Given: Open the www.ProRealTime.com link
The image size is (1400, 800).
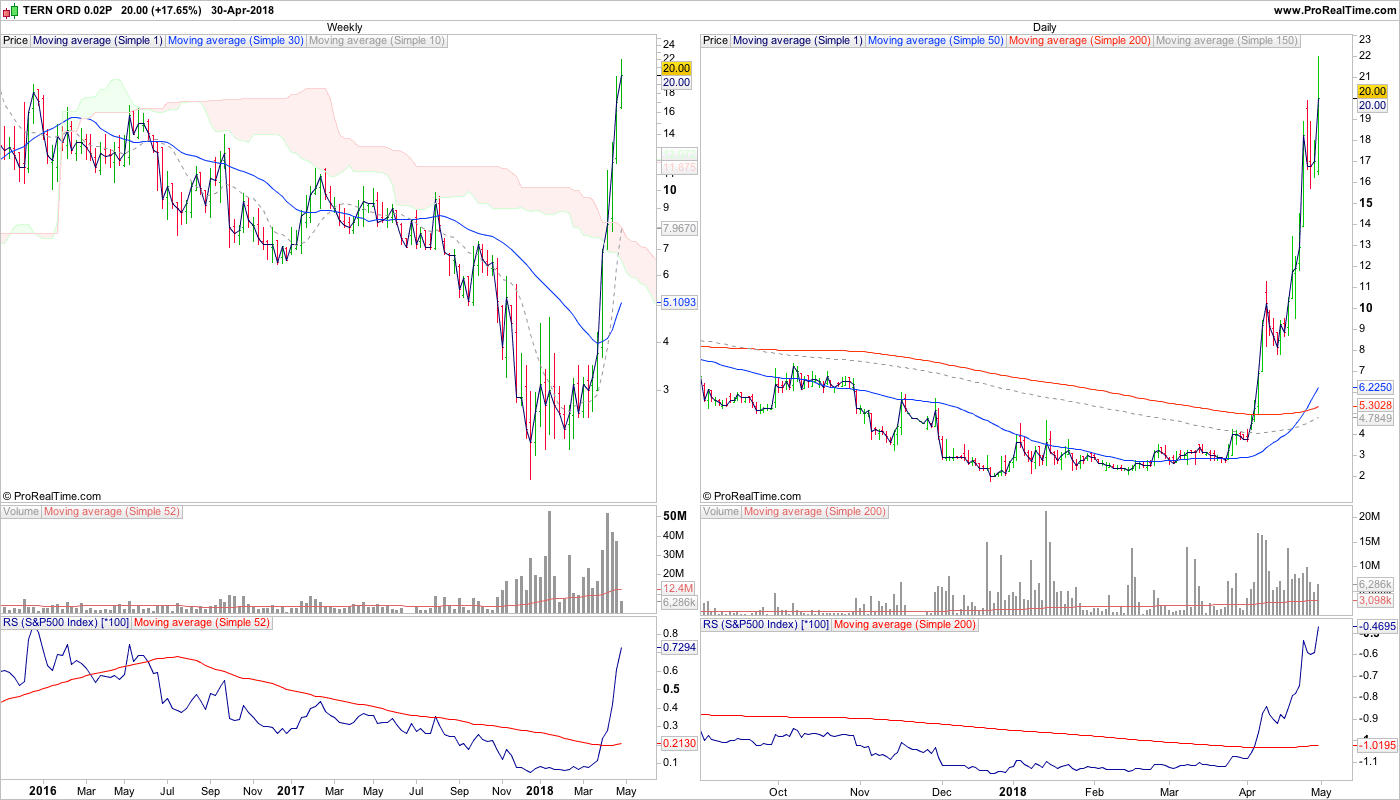Looking at the screenshot, I should coord(1334,10).
